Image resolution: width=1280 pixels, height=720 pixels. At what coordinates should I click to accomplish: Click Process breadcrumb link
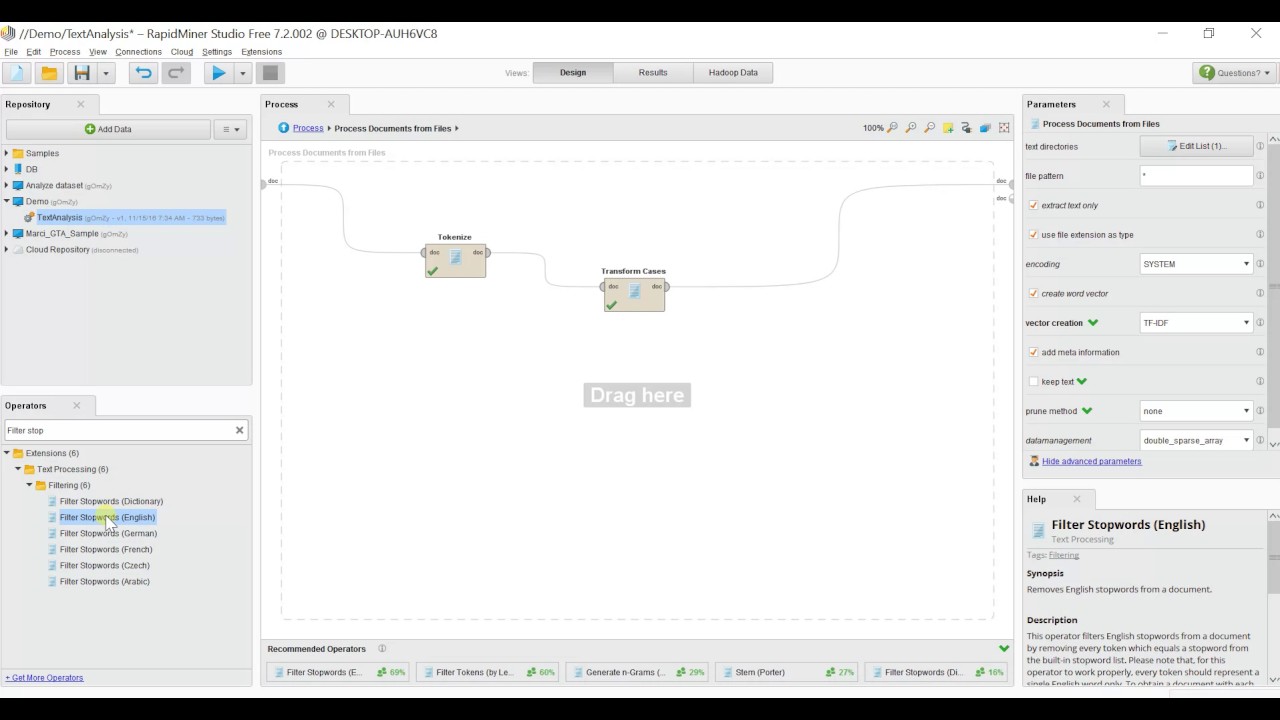(308, 128)
